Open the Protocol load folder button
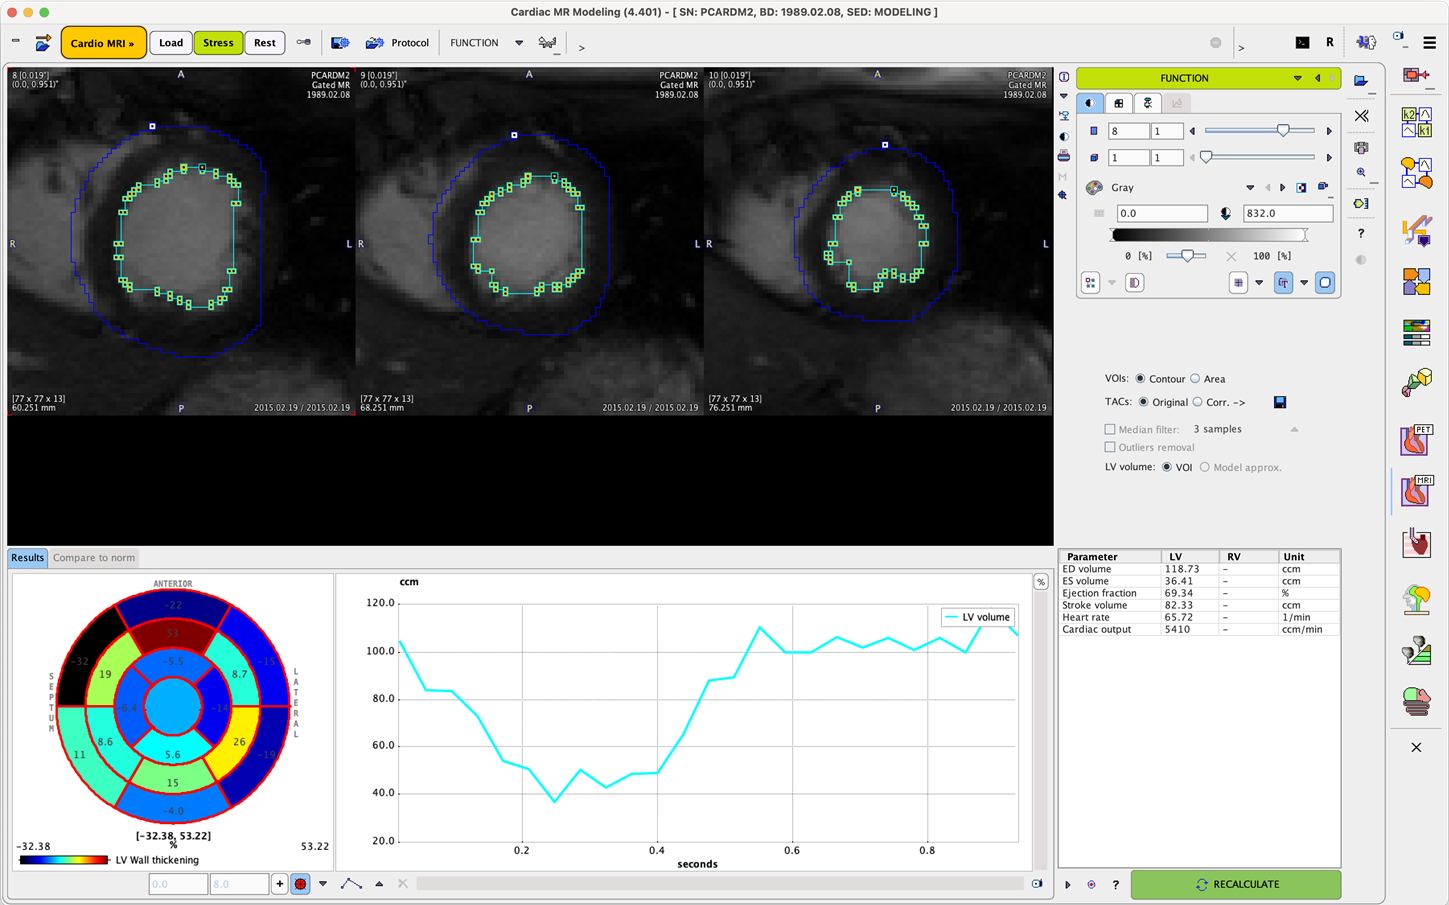This screenshot has width=1449, height=905. point(397,43)
